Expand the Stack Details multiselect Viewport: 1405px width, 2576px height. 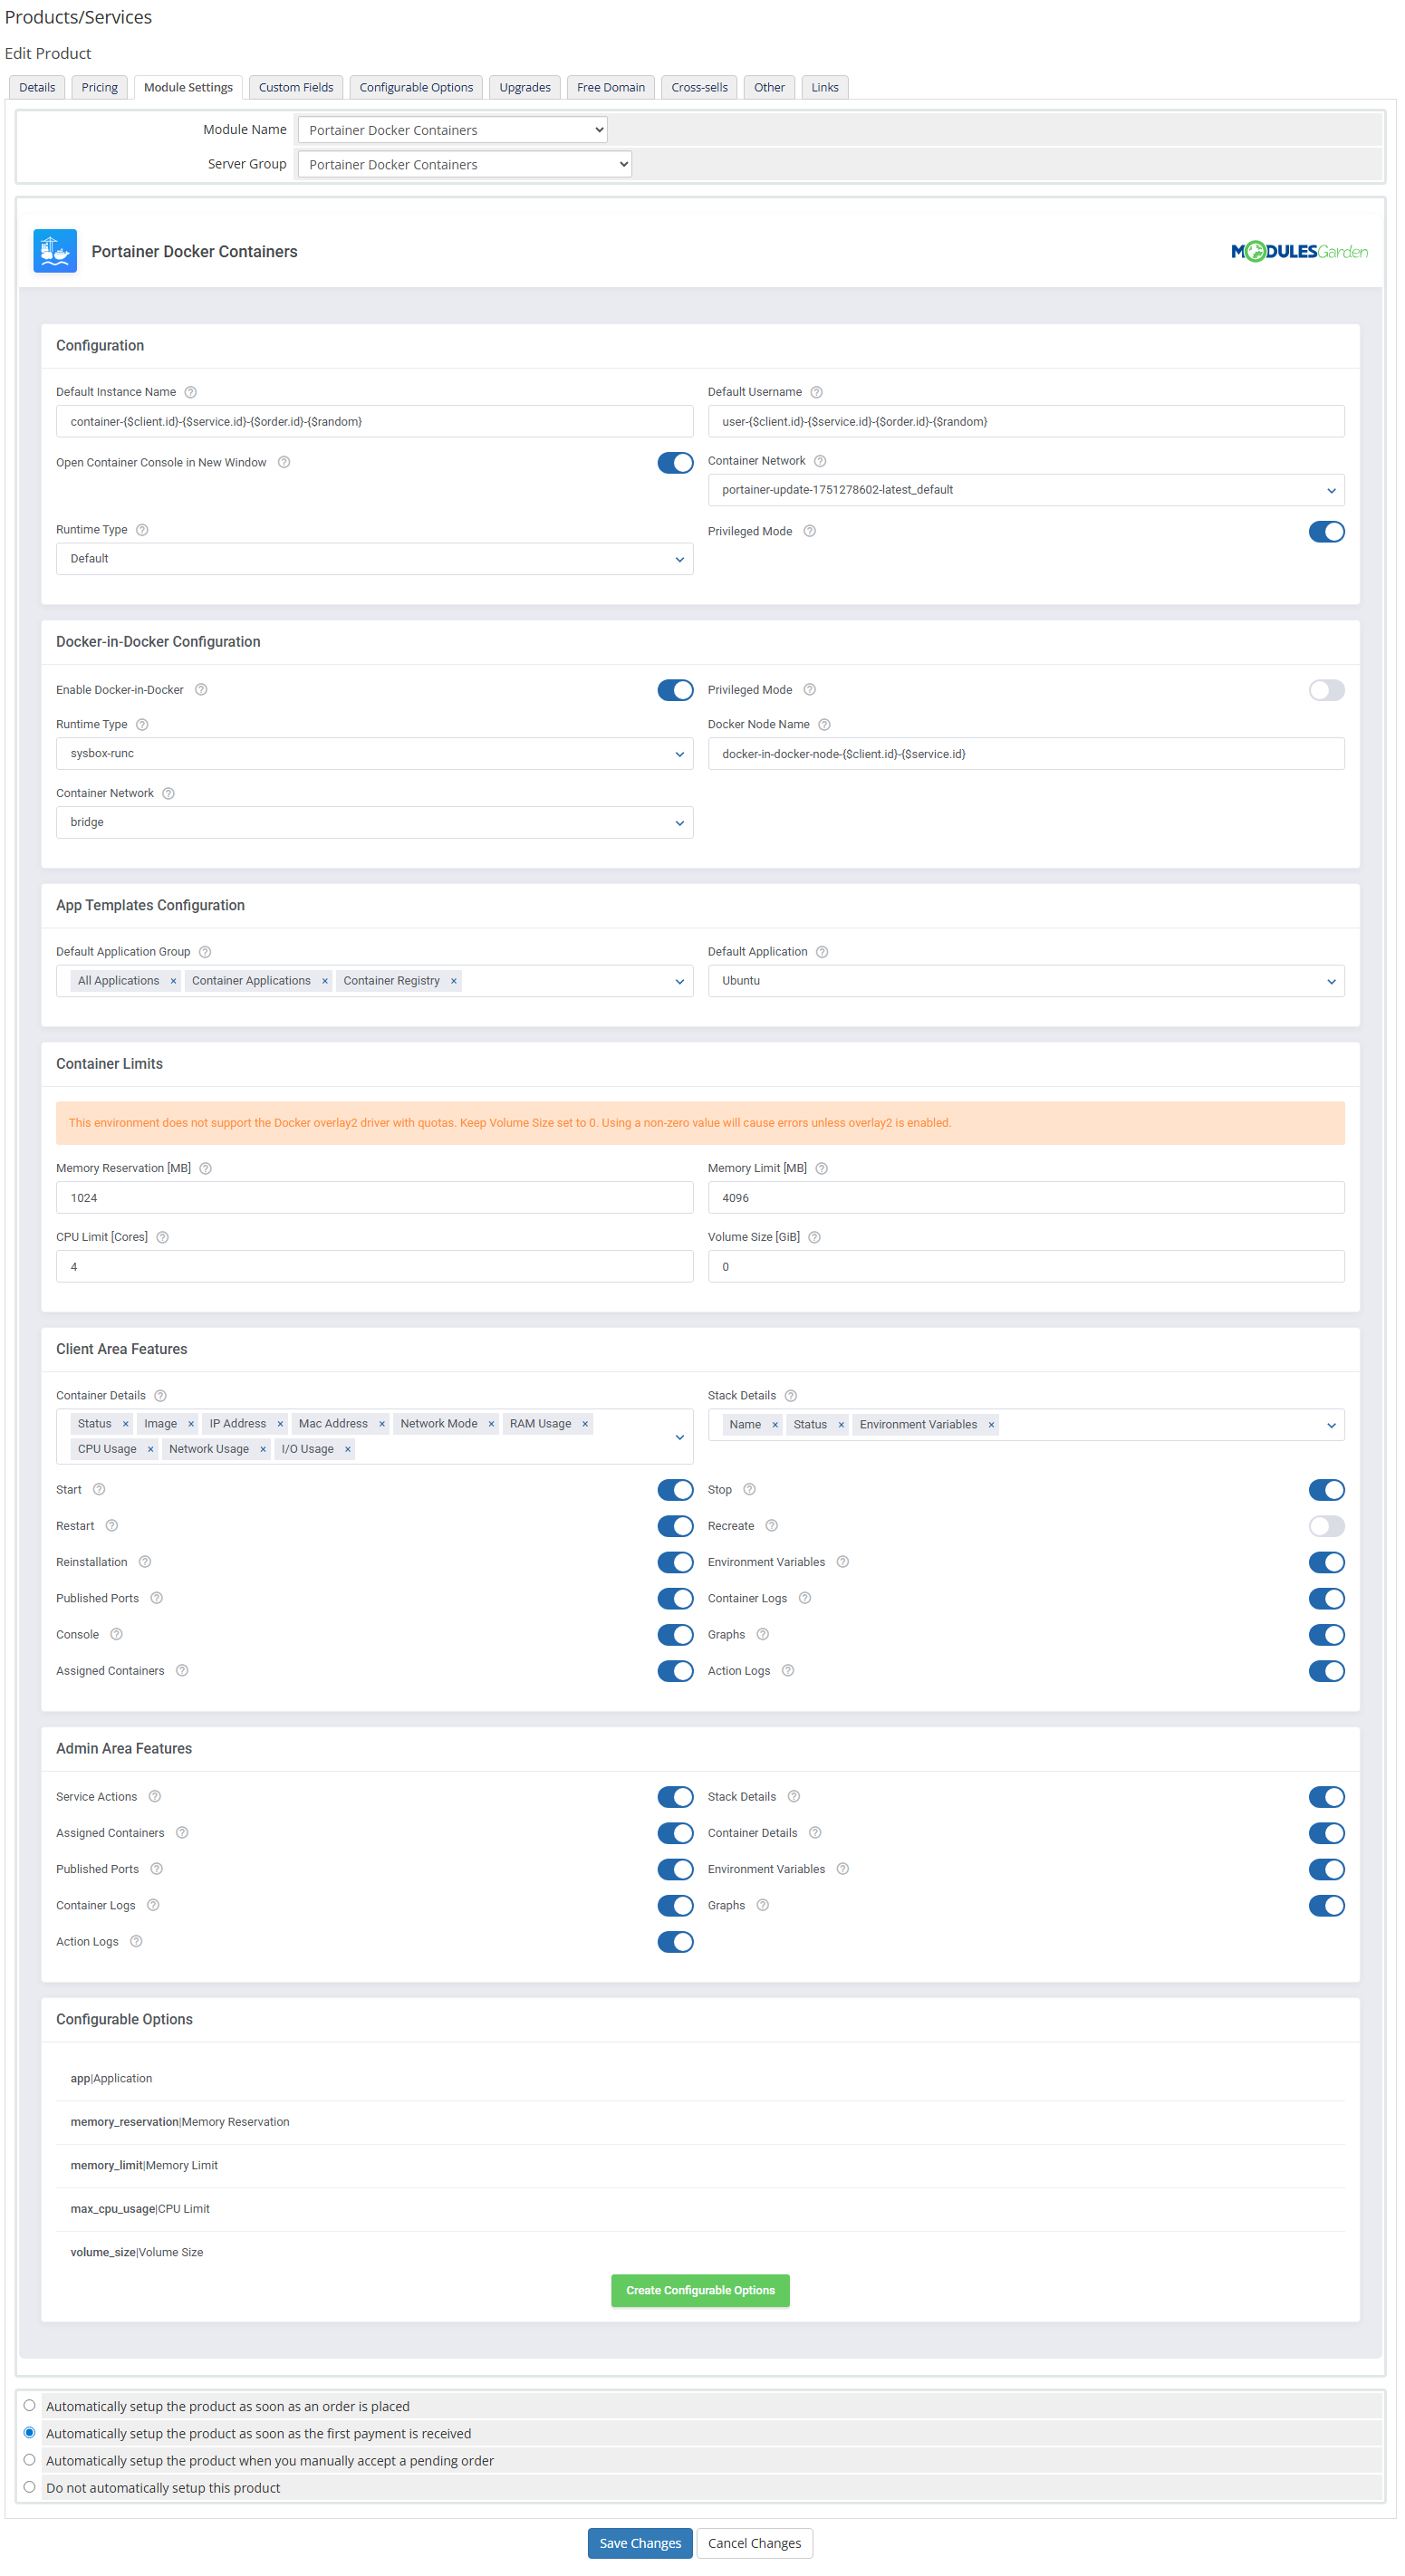point(1331,1426)
